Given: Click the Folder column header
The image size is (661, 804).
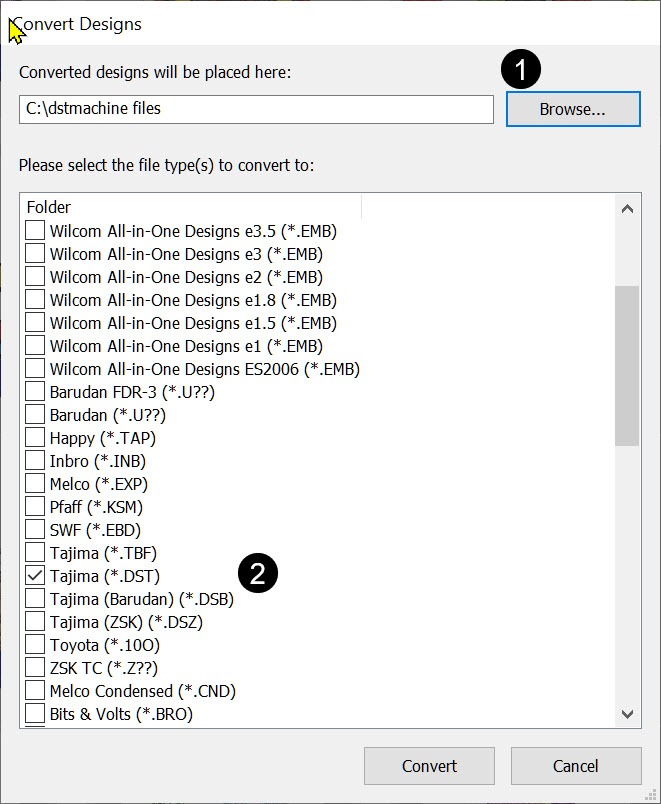Looking at the screenshot, I should pyautogui.click(x=190, y=207).
